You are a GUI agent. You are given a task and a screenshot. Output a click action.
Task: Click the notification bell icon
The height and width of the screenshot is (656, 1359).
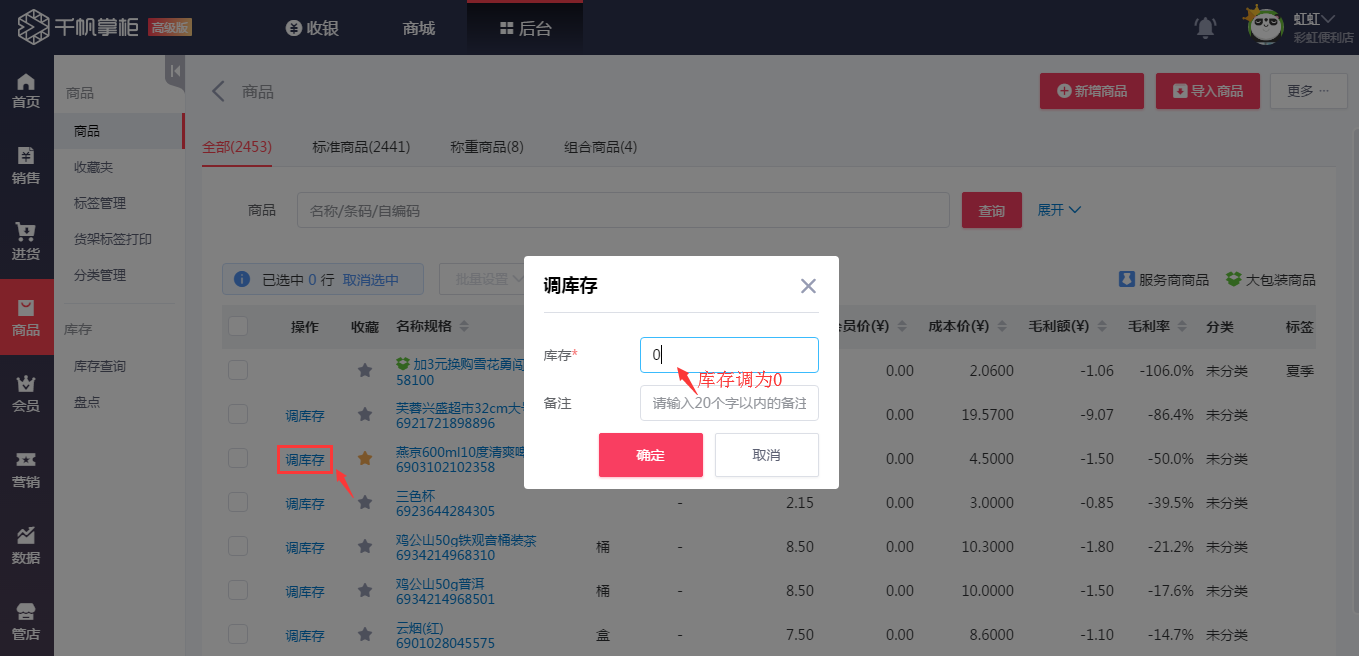click(x=1204, y=28)
